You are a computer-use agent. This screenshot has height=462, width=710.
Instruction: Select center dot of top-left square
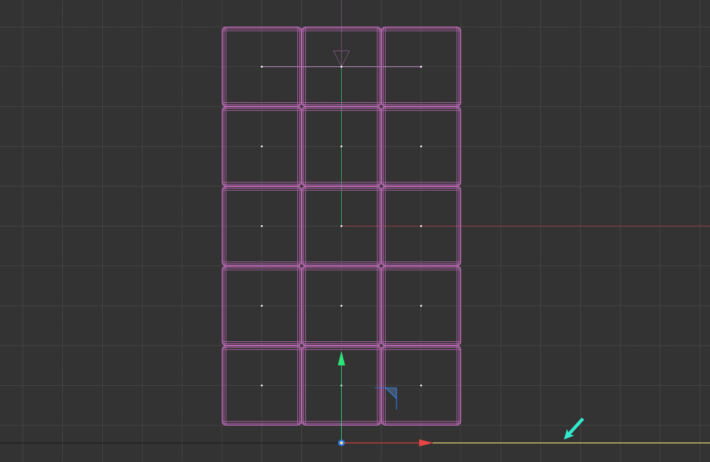point(262,67)
